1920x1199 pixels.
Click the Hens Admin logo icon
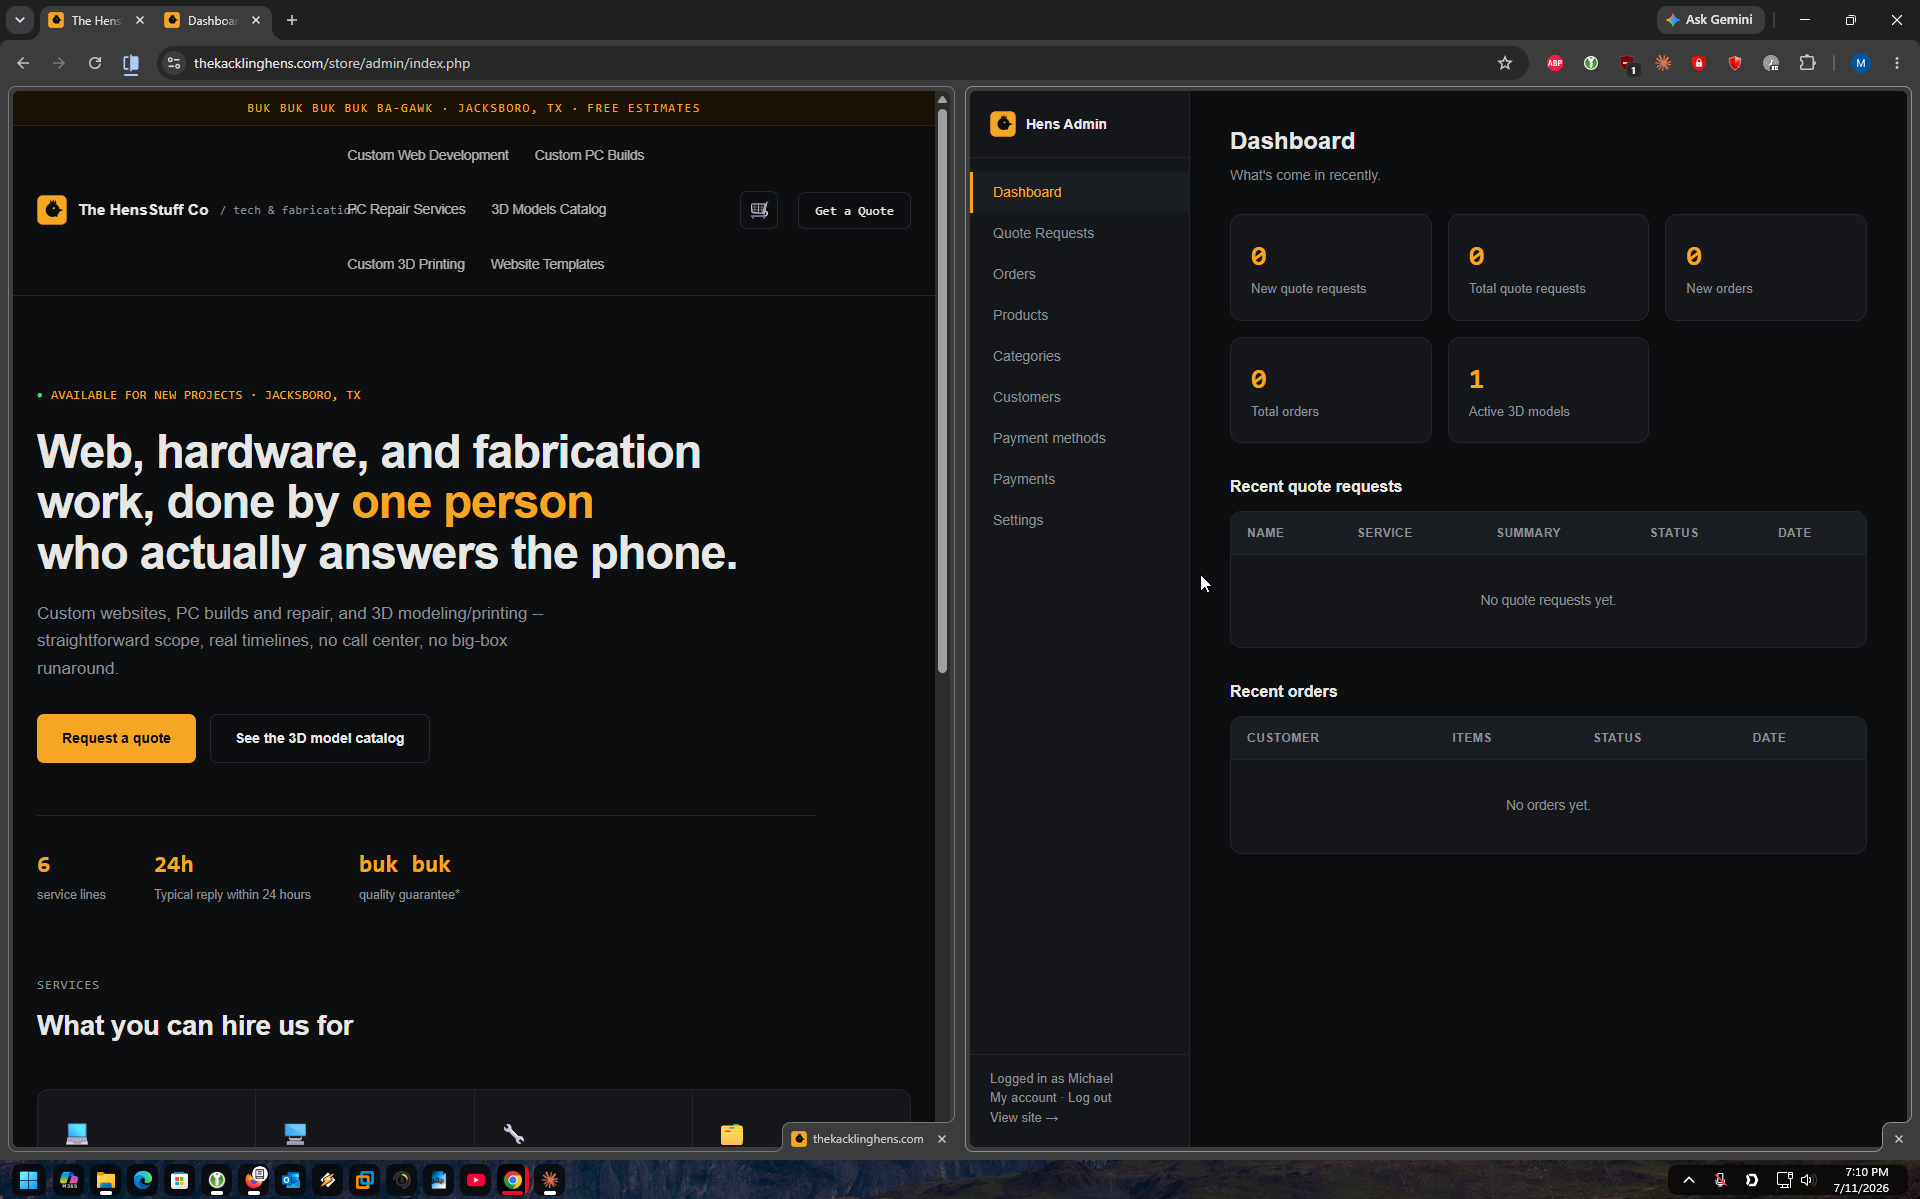pos(1003,124)
